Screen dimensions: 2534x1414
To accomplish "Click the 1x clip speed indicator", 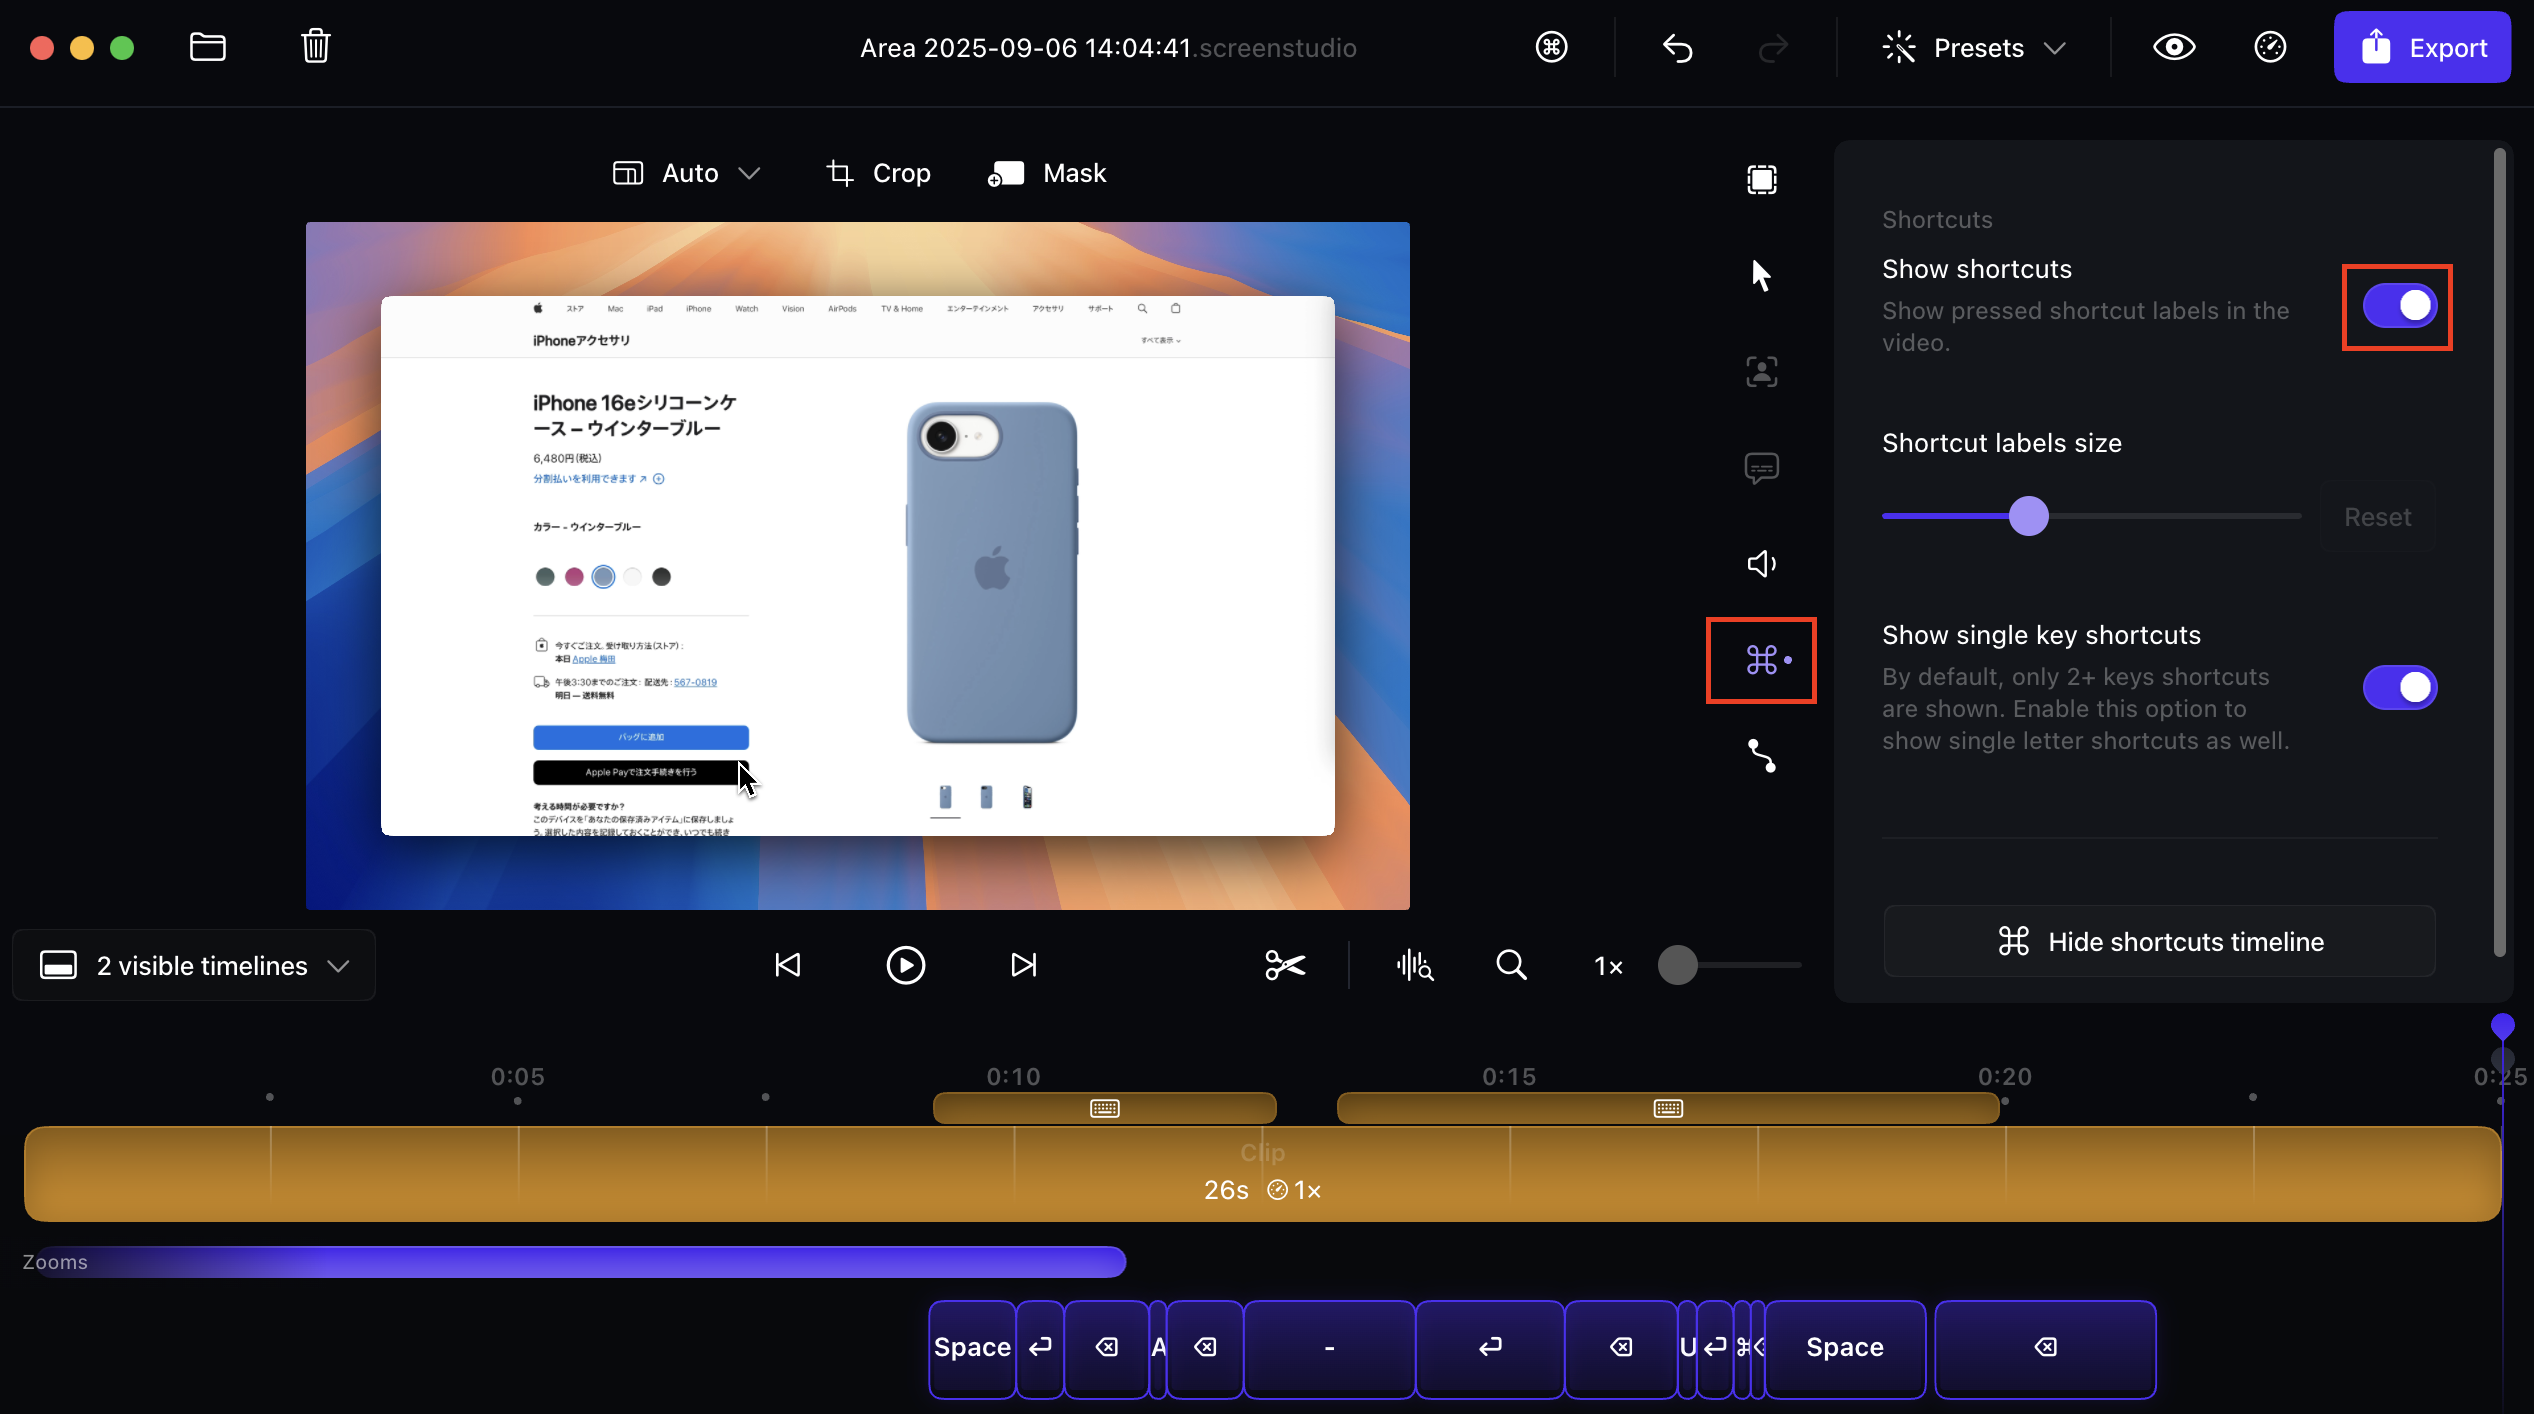I will (x=1294, y=1190).
